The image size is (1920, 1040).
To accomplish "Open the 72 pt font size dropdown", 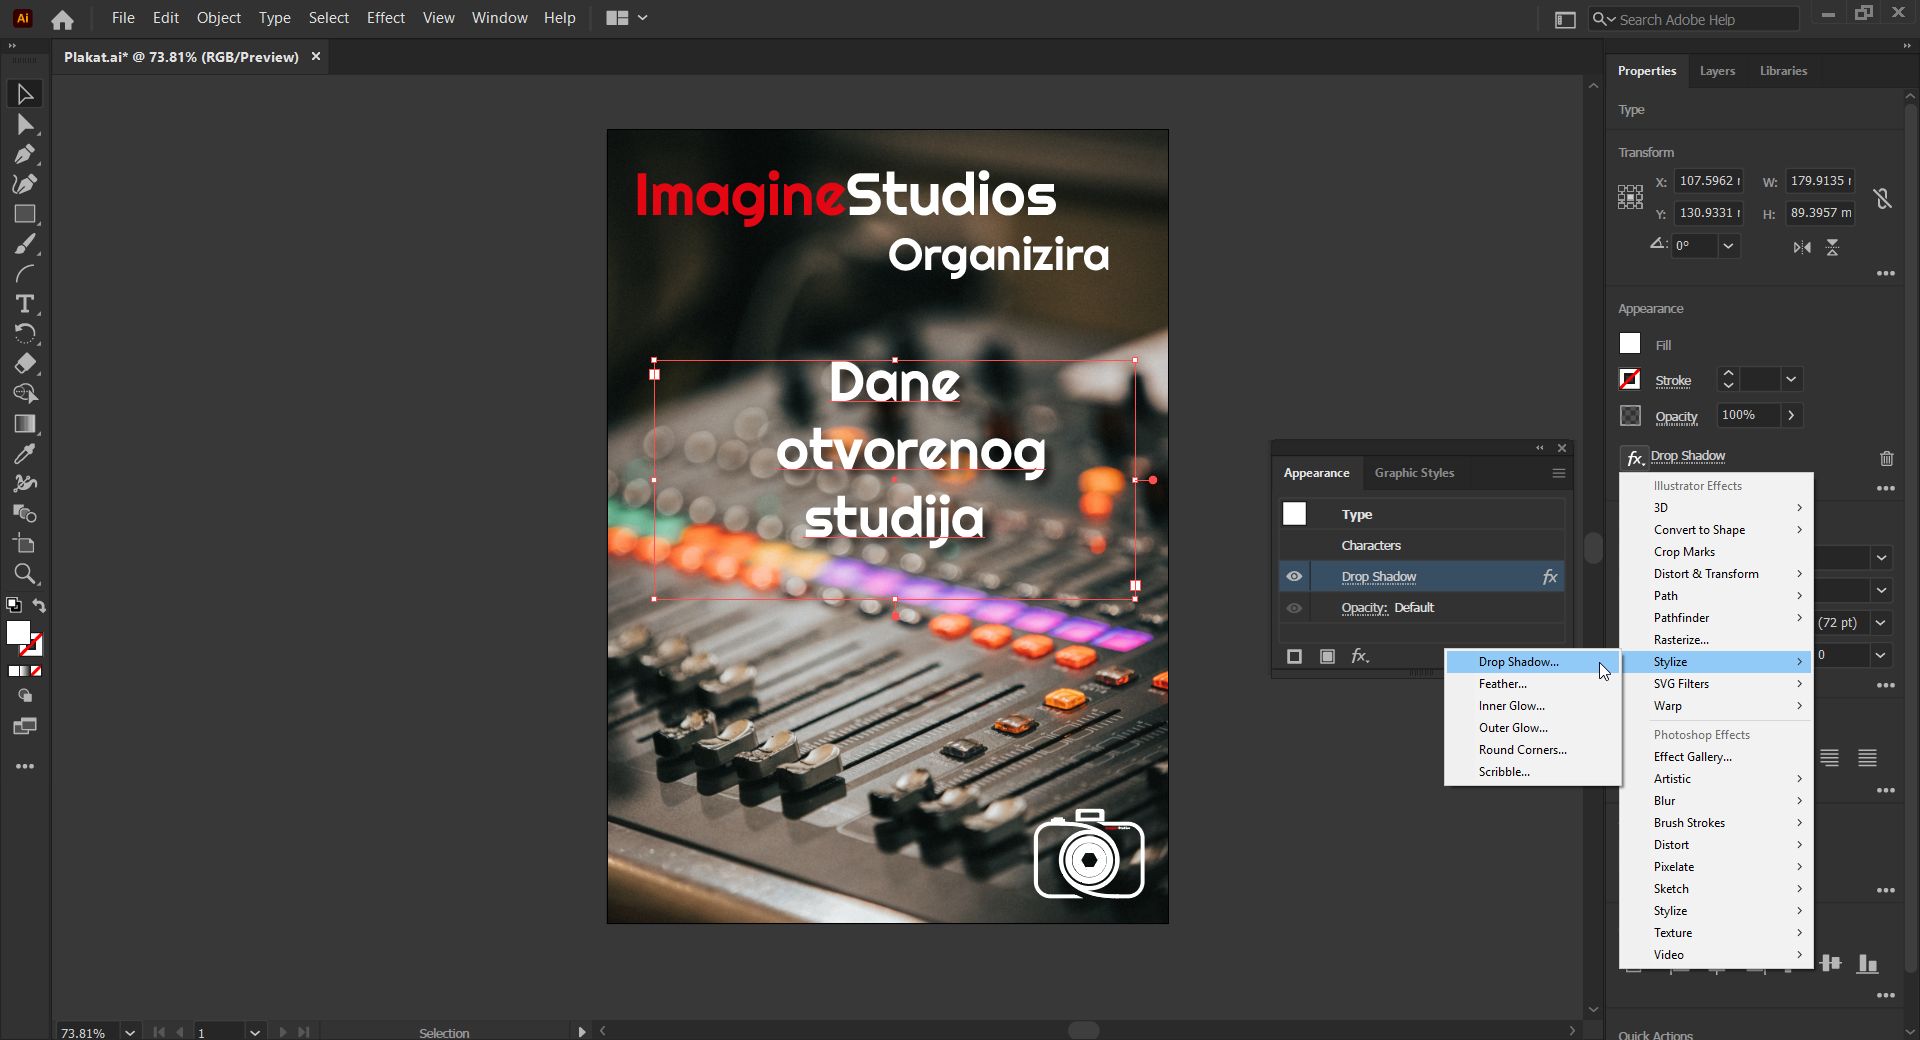I will 1881,623.
